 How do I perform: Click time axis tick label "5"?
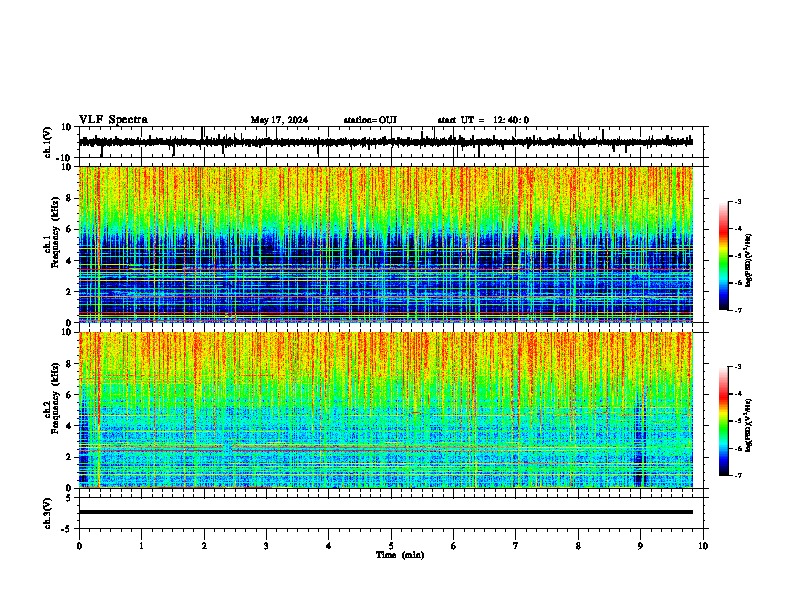(391, 546)
